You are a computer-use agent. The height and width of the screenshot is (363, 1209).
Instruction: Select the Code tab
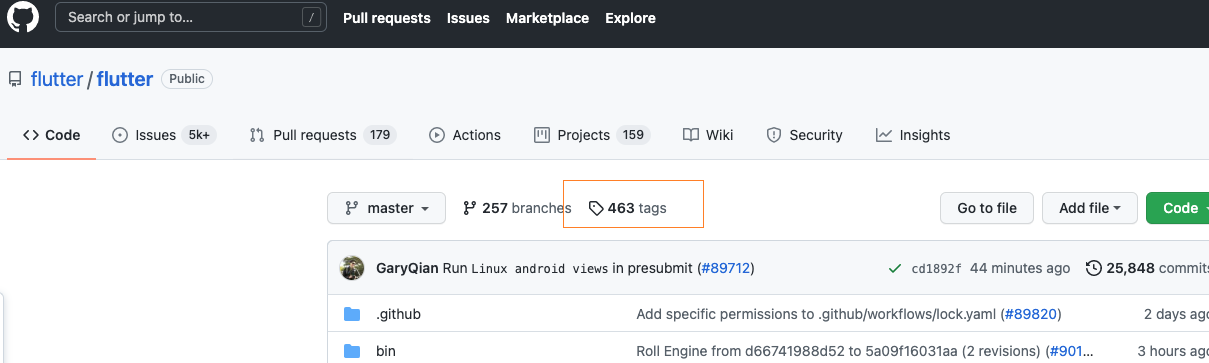tap(51, 135)
